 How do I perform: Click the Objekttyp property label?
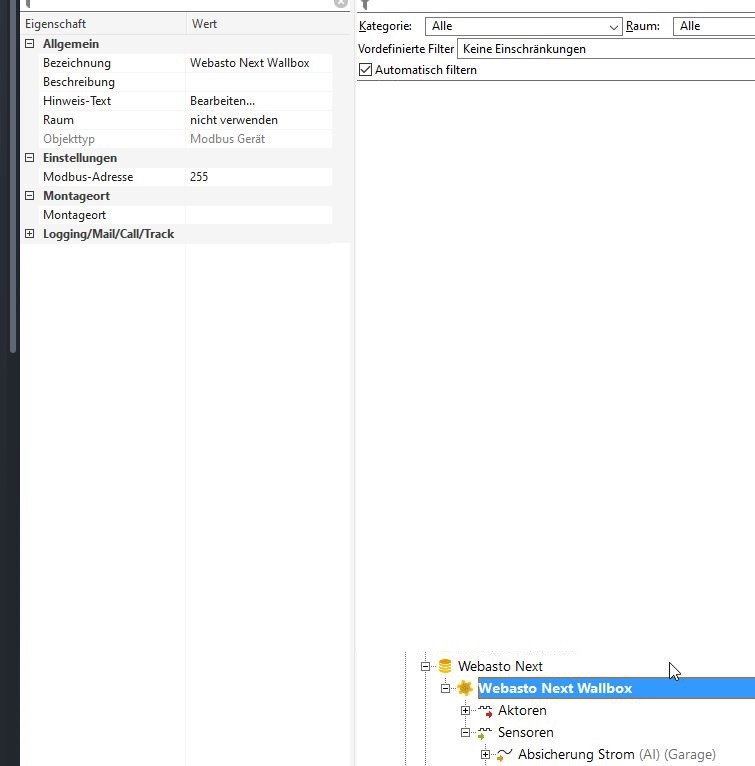[69, 139]
